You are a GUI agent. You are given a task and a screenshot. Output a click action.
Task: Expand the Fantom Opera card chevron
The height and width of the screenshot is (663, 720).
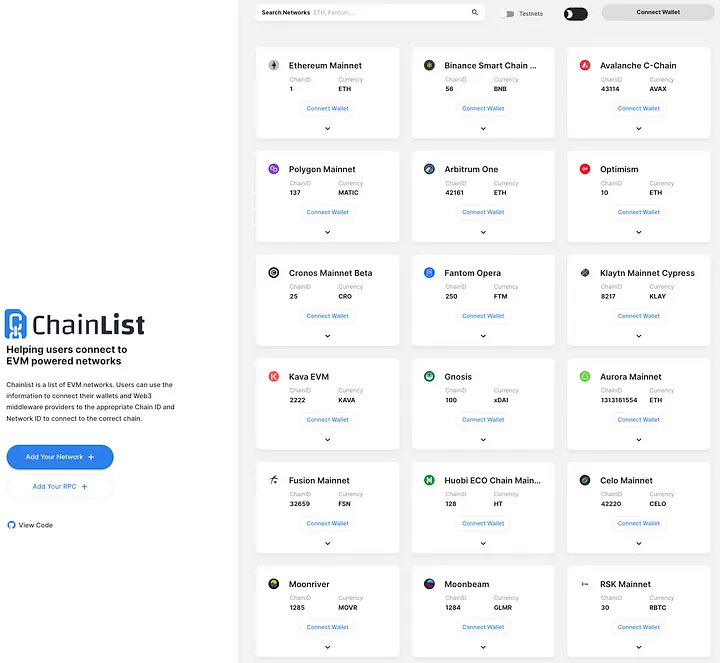pyautogui.click(x=483, y=336)
